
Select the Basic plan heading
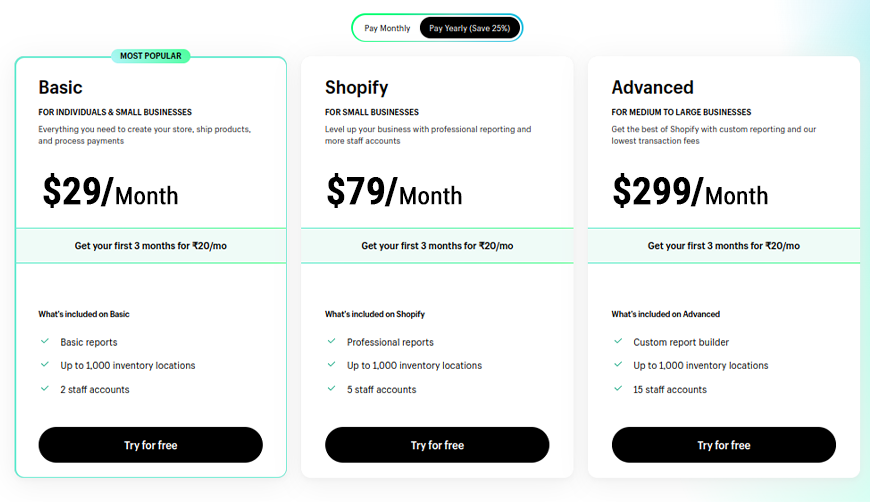[x=60, y=88]
